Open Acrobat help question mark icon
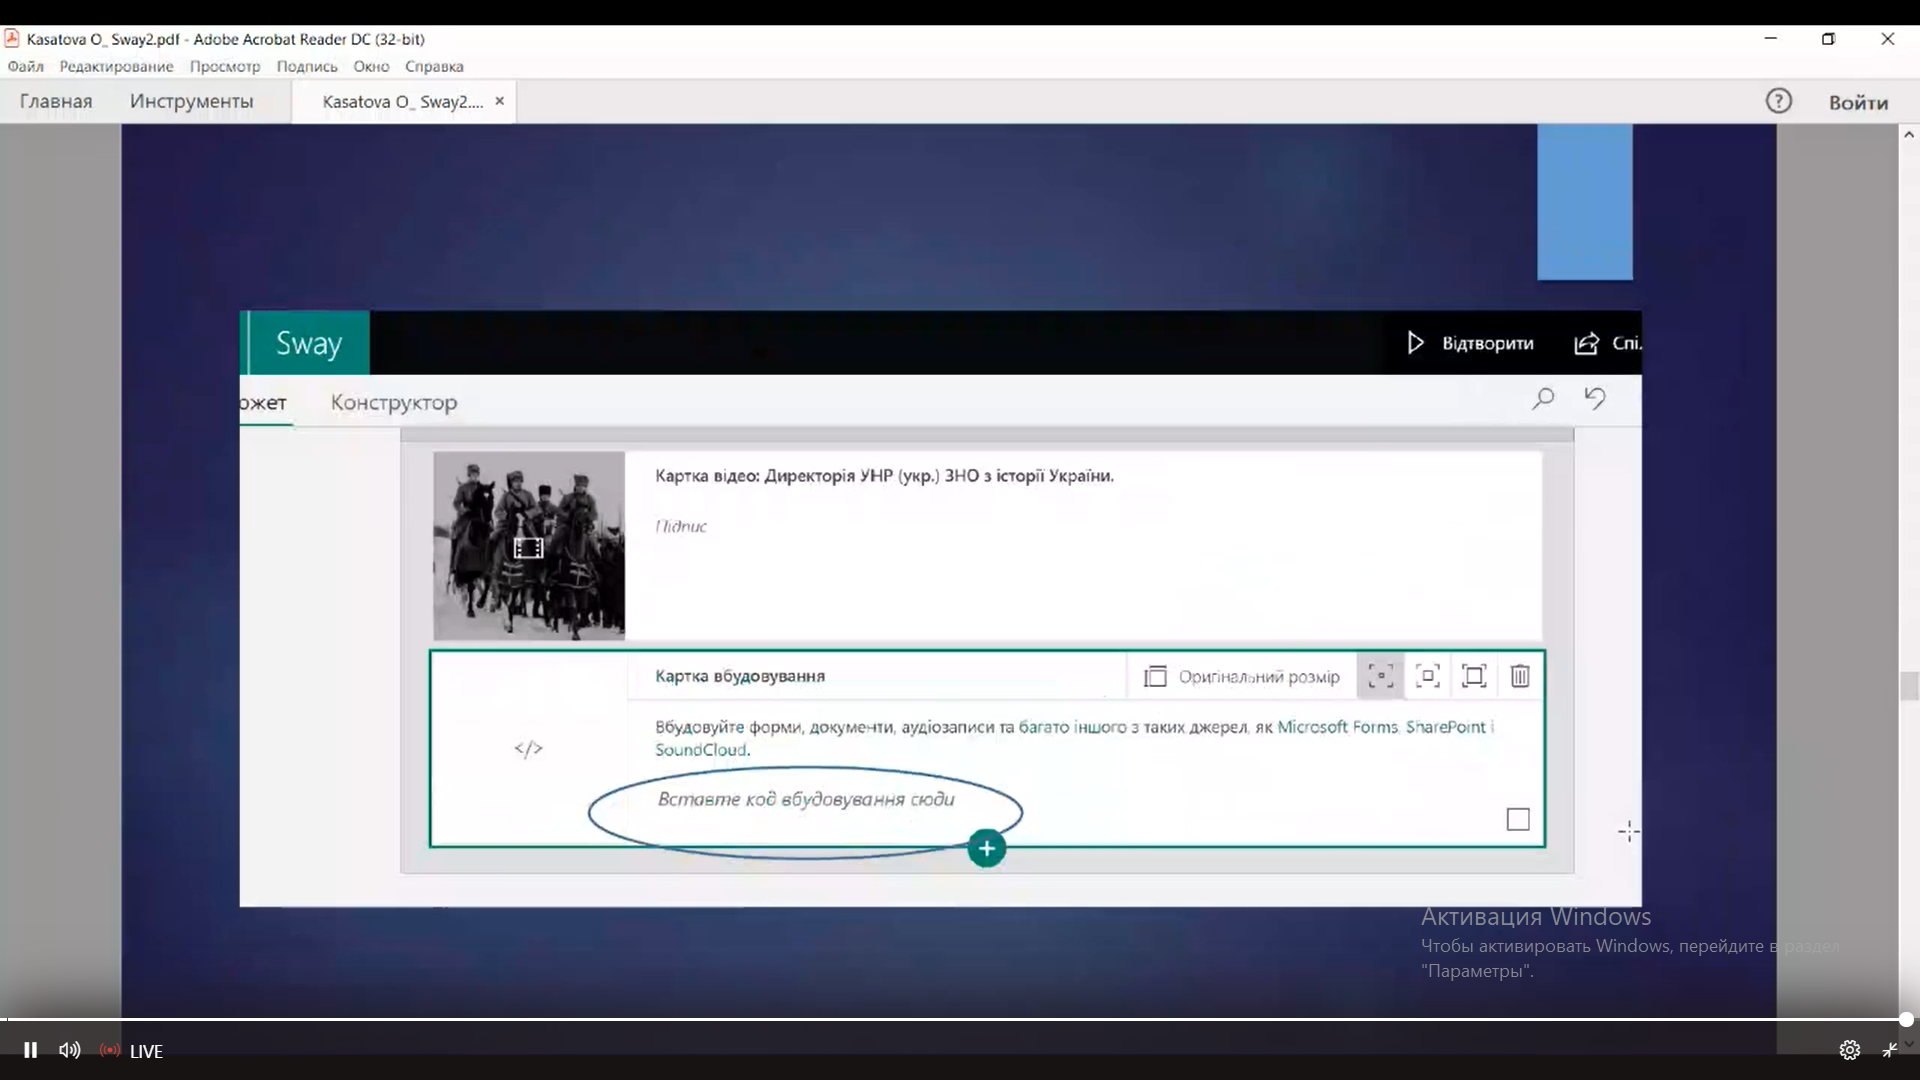The width and height of the screenshot is (1920, 1080). [x=1778, y=101]
